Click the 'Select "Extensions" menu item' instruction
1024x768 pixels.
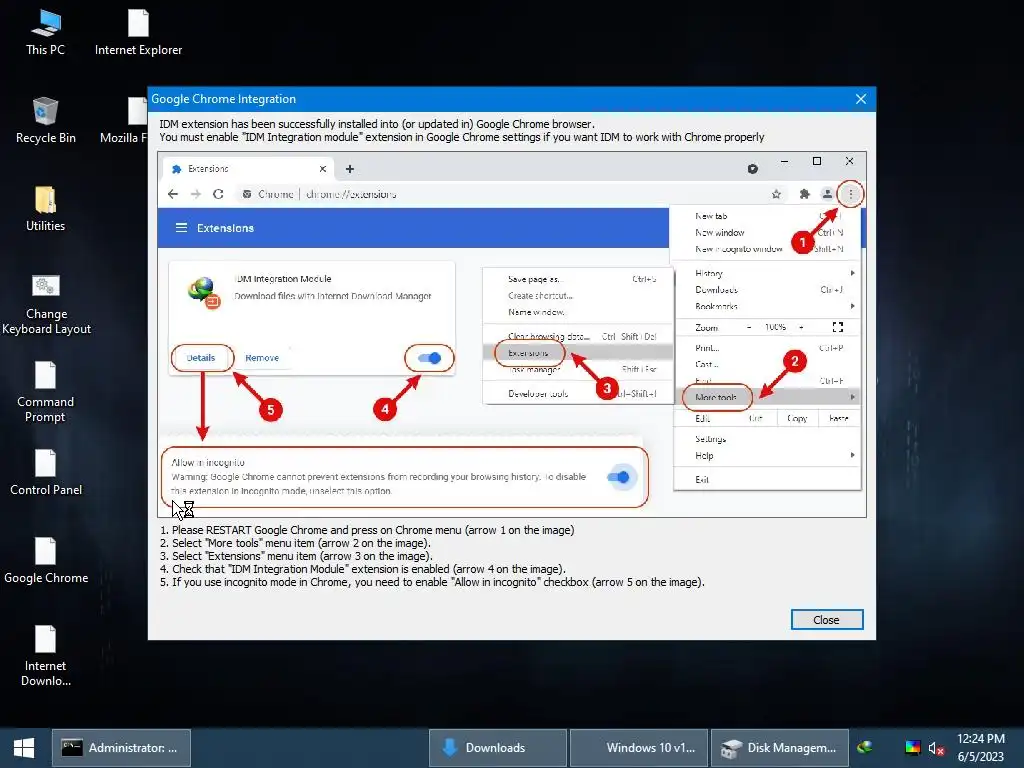tap(296, 556)
